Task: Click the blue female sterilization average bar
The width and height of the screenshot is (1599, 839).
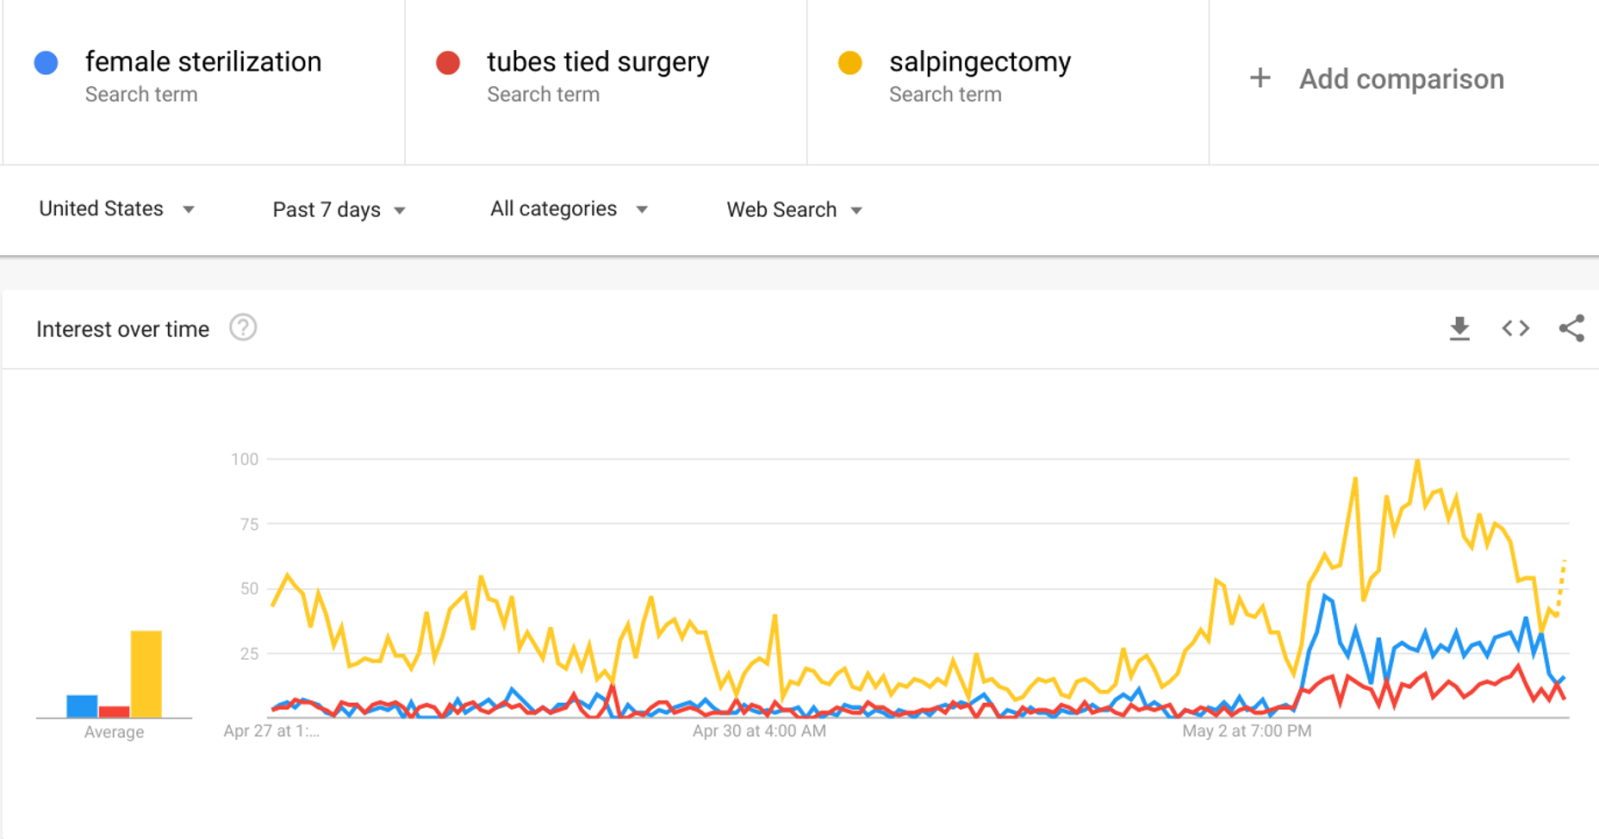Action: coord(82,706)
